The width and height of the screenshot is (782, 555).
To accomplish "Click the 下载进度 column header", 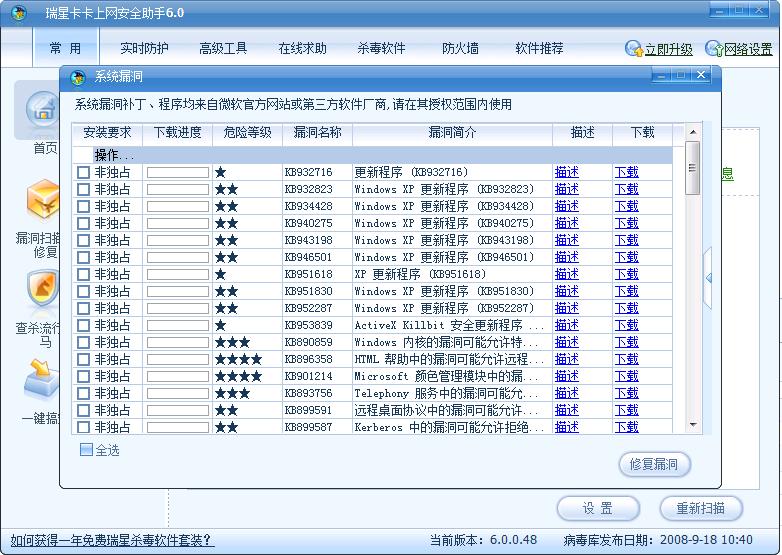I will point(178,133).
